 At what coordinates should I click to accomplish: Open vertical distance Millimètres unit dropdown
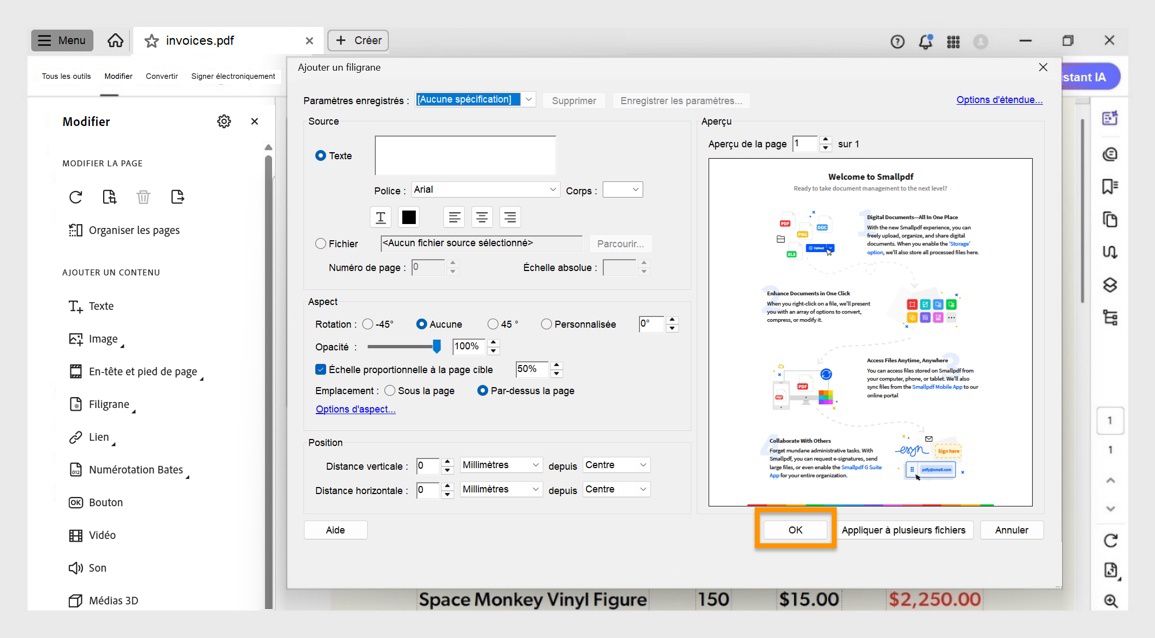click(x=501, y=466)
